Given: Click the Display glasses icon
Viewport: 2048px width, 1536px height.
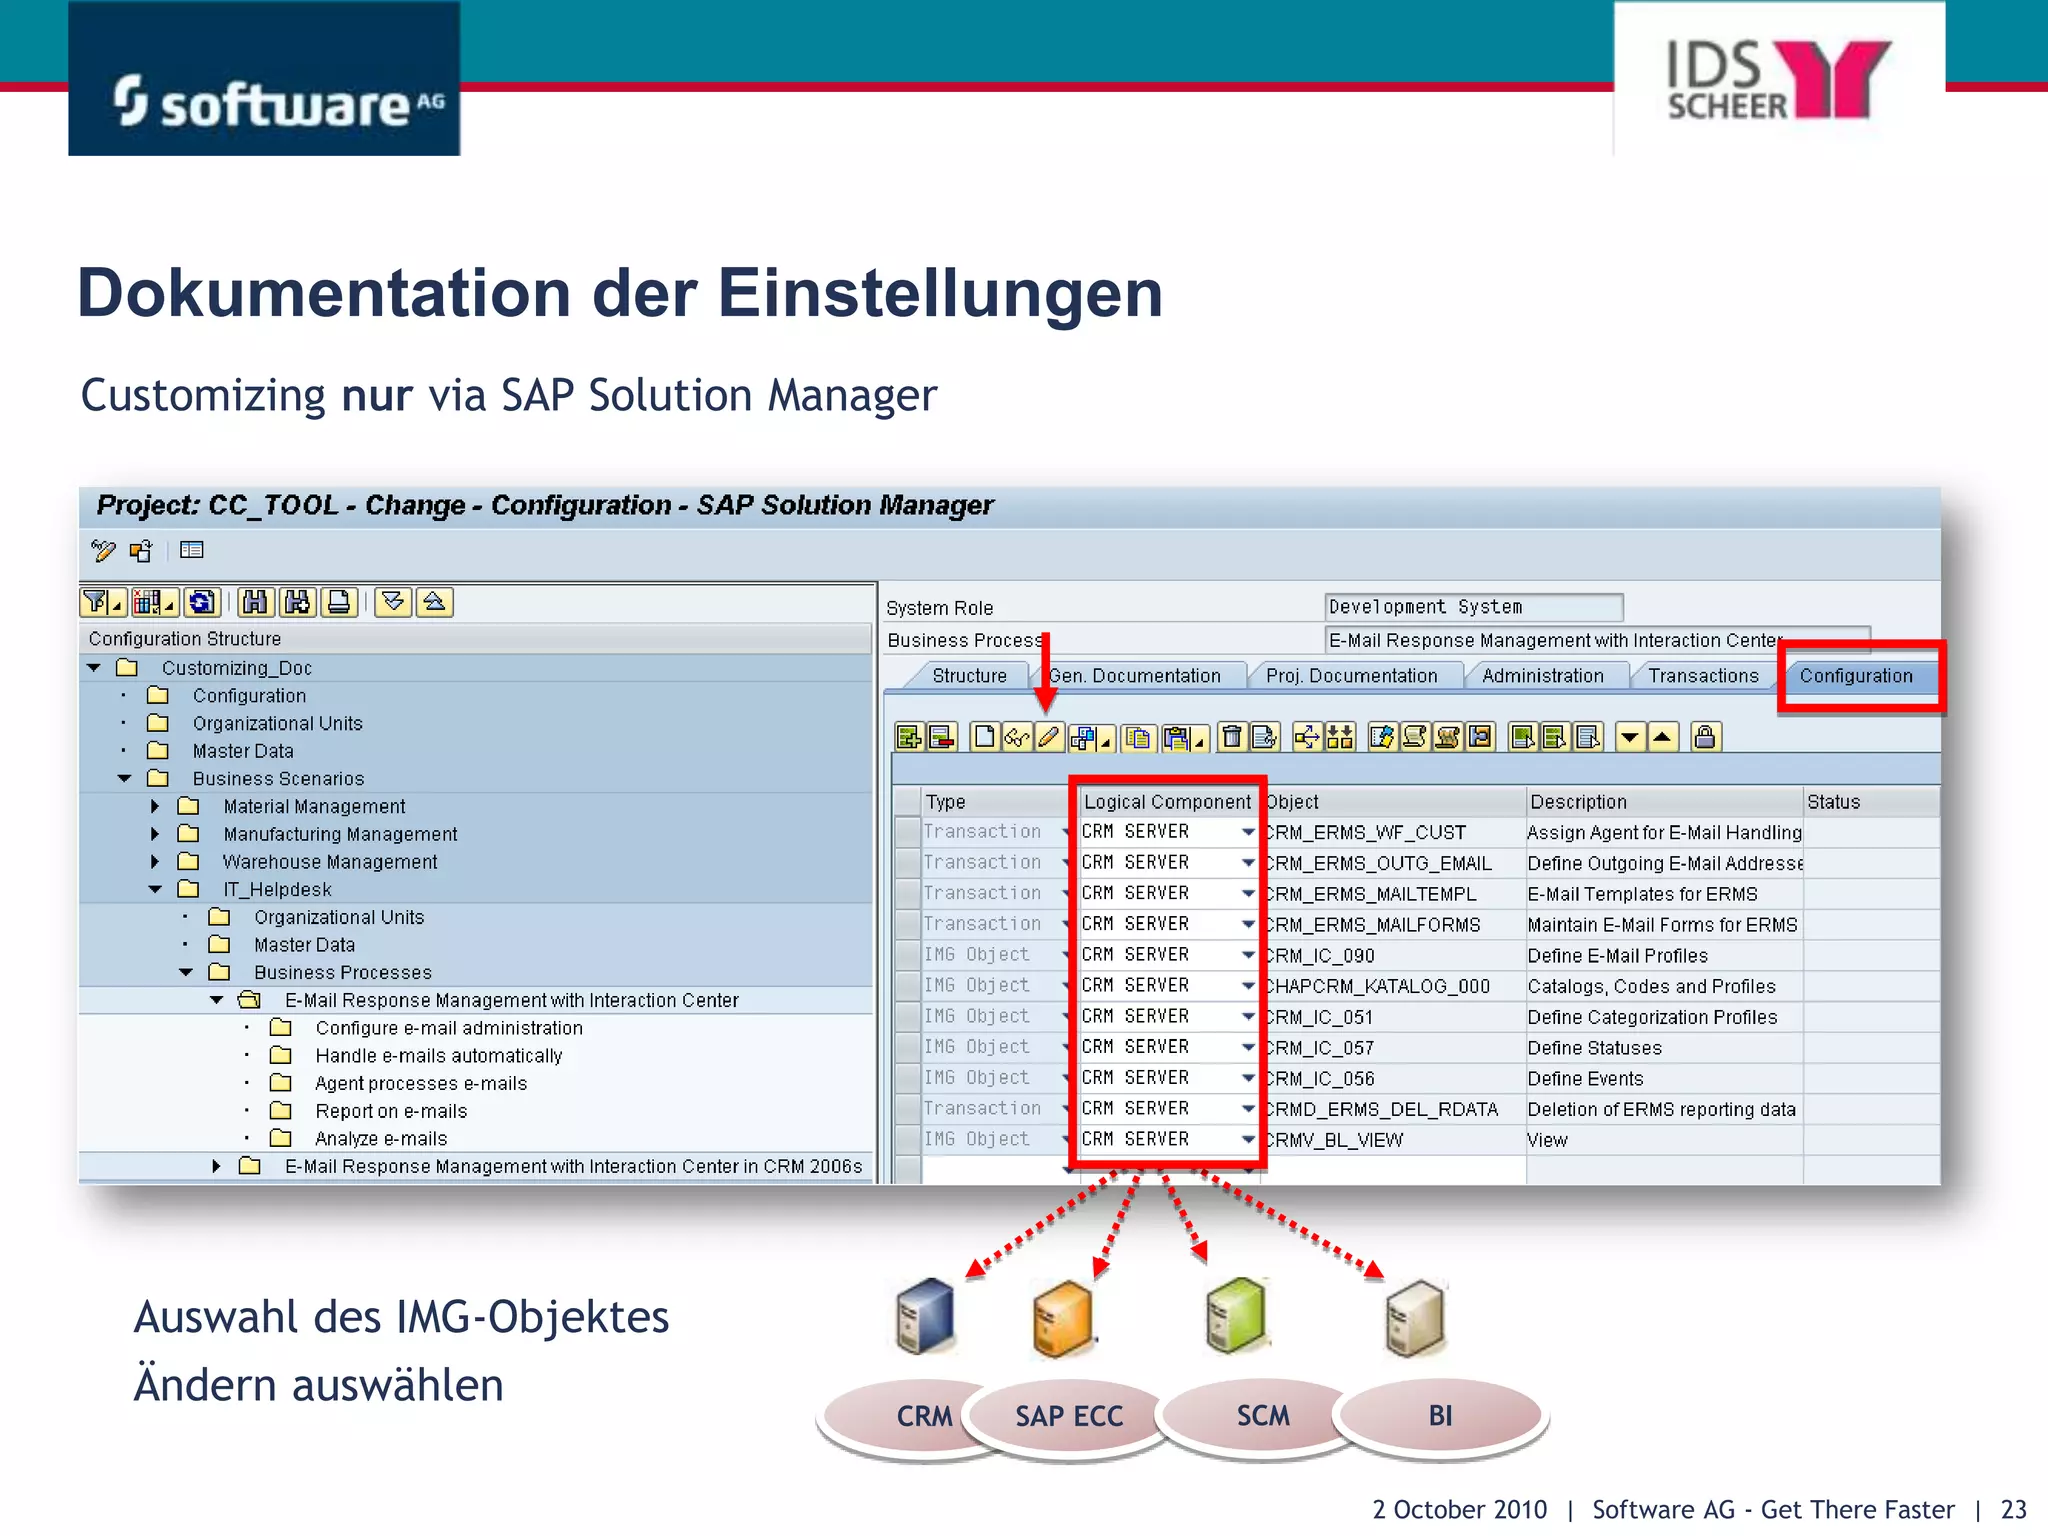Looking at the screenshot, I should (1016, 738).
